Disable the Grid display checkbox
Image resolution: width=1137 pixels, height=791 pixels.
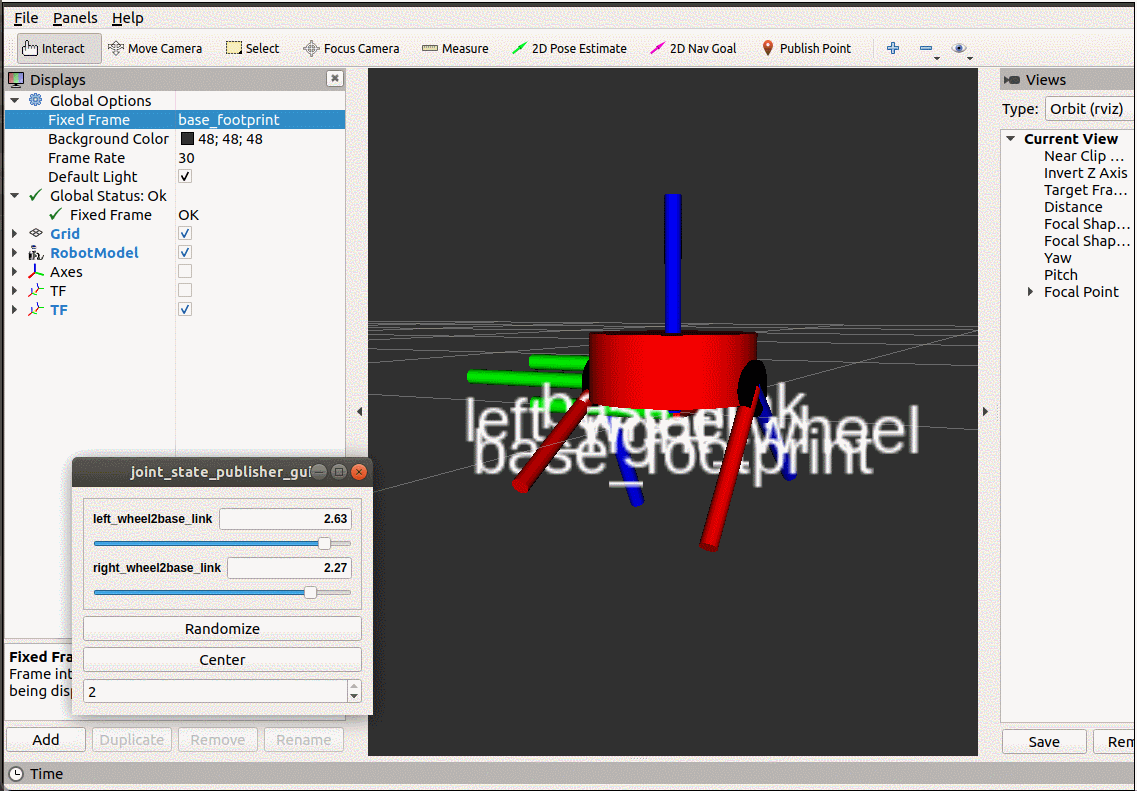(x=185, y=233)
